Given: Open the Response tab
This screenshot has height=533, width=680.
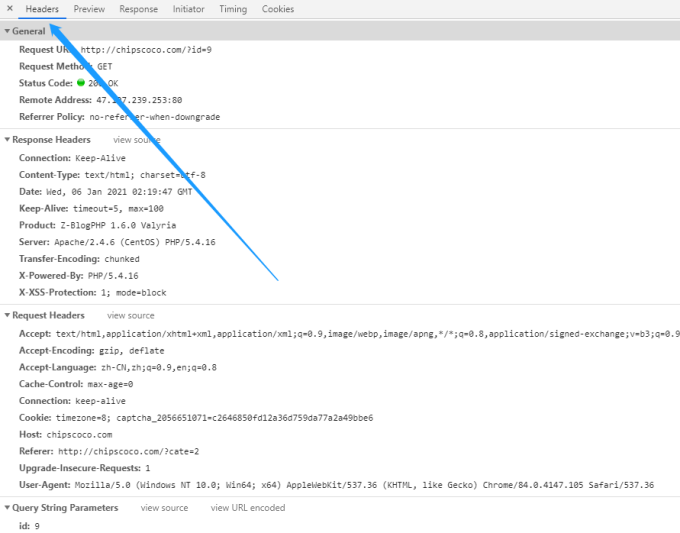Looking at the screenshot, I should click(x=138, y=9).
